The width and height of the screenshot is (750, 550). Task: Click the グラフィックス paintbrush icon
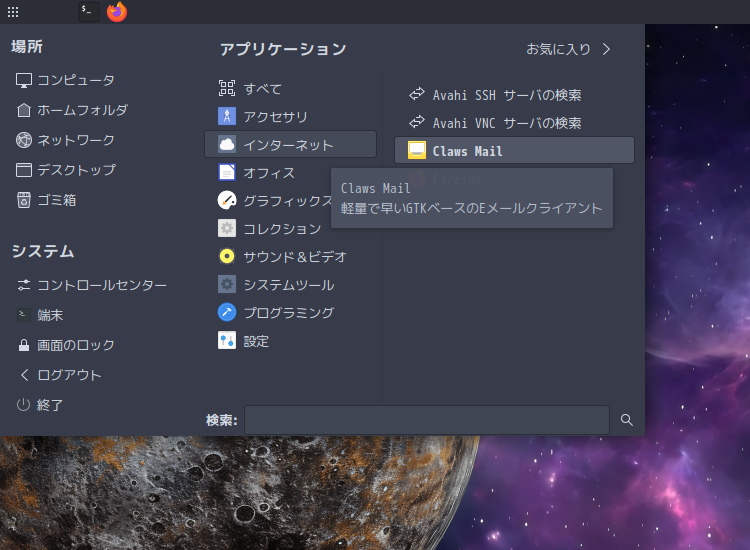227,200
